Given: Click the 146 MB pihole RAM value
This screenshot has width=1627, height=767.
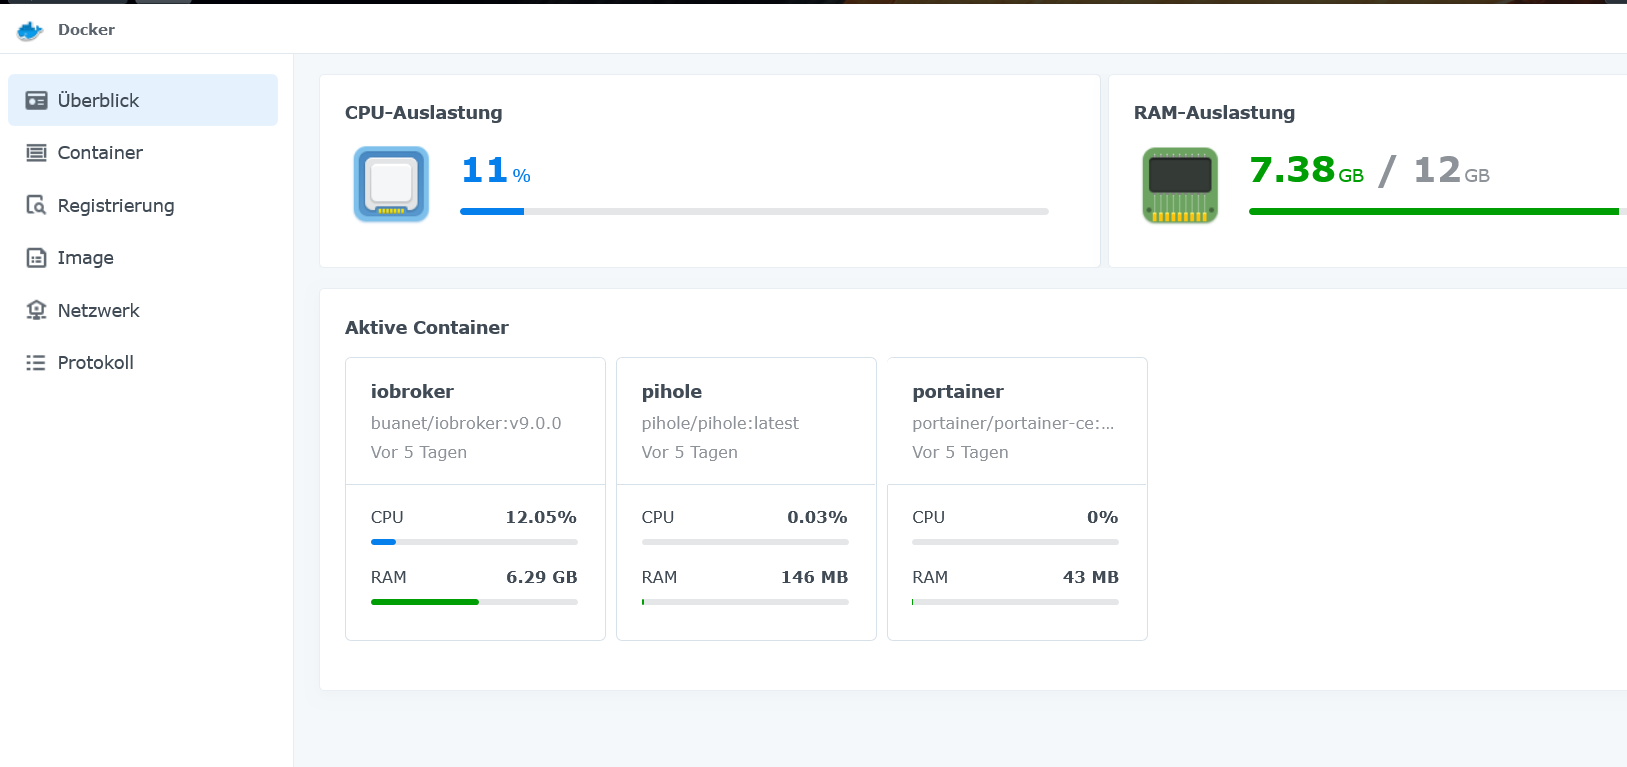Looking at the screenshot, I should (x=814, y=577).
